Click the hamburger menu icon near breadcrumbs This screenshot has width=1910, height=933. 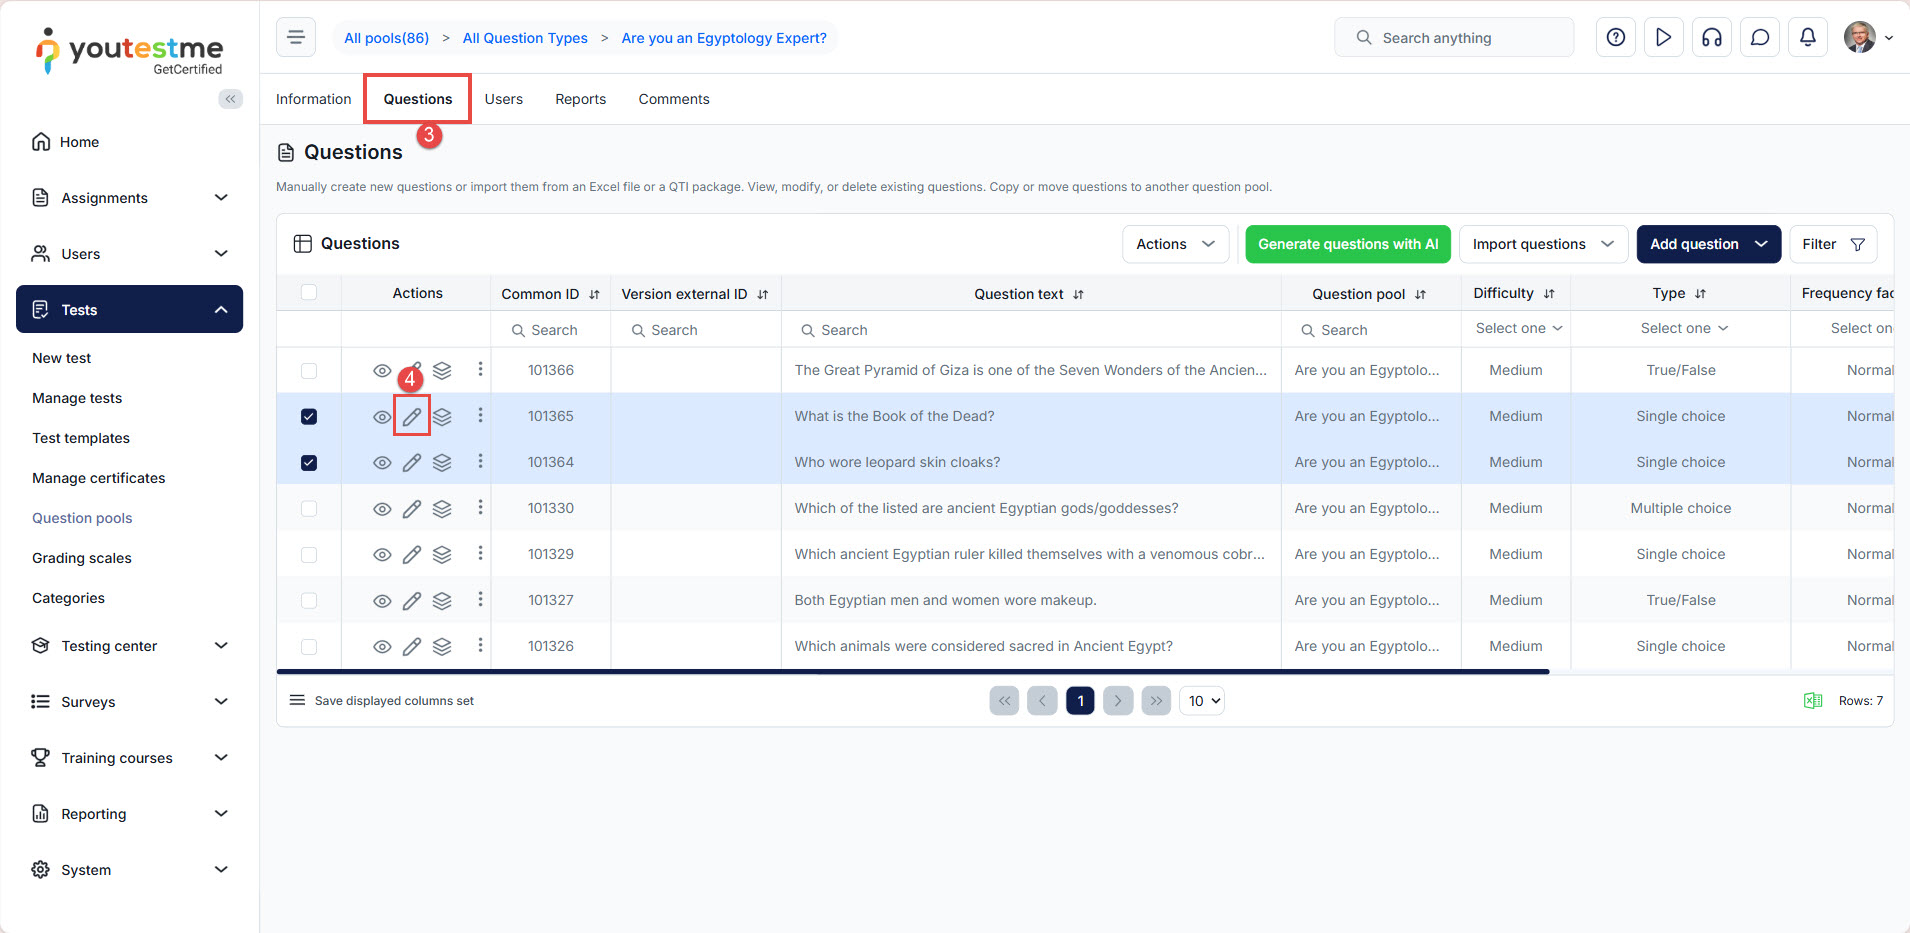point(296,38)
